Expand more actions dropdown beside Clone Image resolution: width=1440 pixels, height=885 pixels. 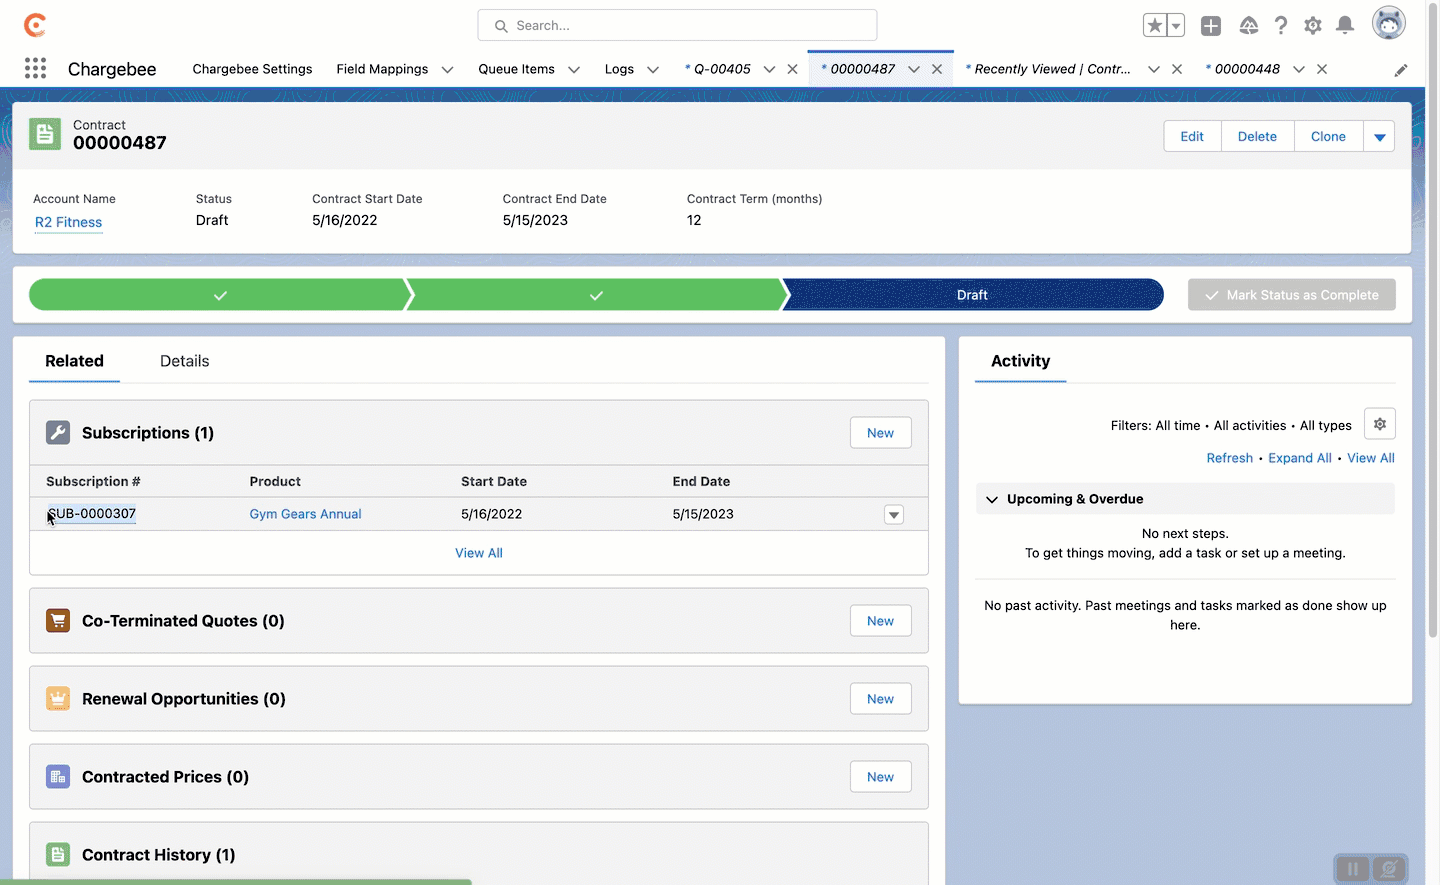click(1379, 137)
